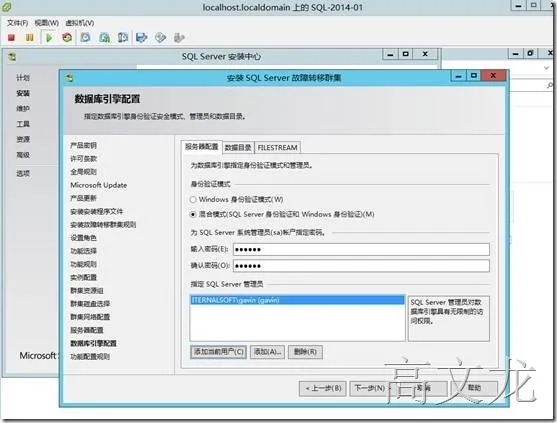Viewport: 557px width, 423px height.
Task: Open the 视图(W) menu
Action: [47, 23]
